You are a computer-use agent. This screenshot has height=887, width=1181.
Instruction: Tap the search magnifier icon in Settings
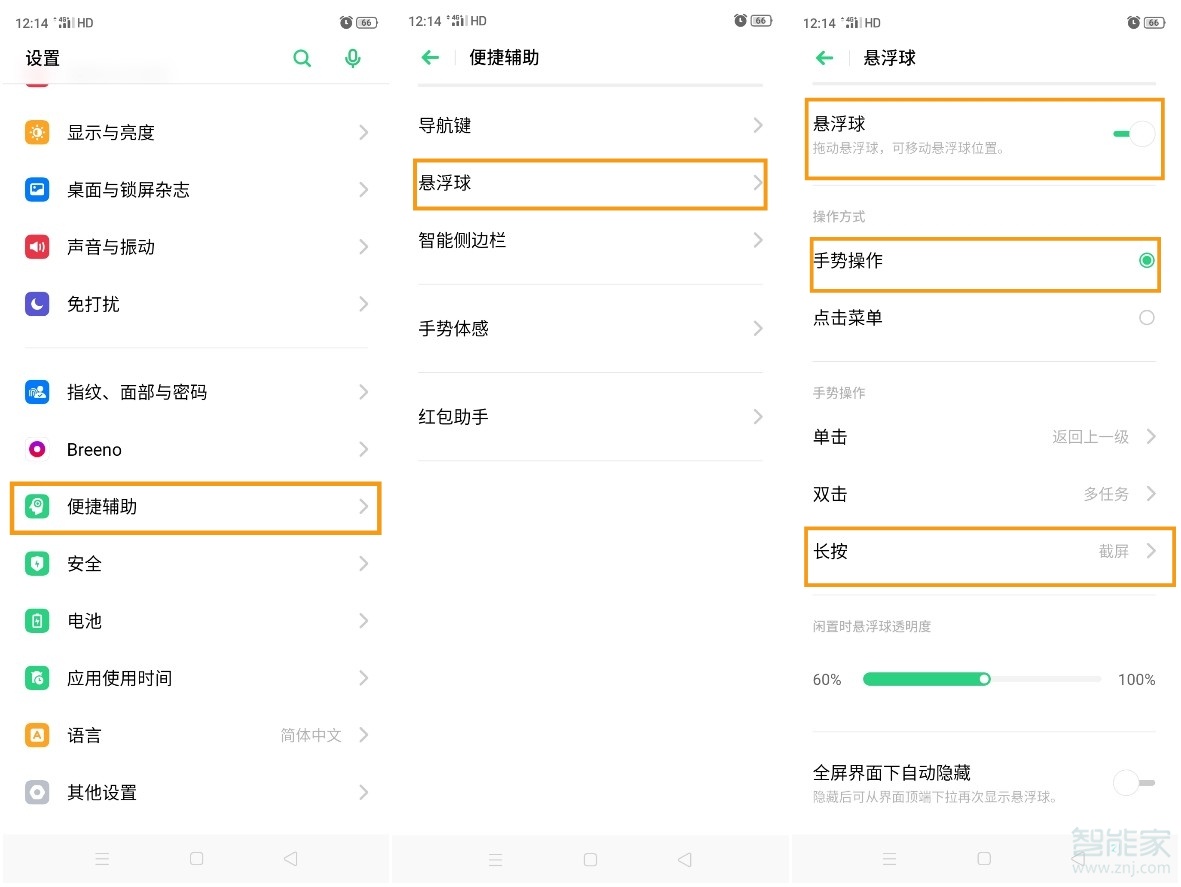tap(302, 58)
